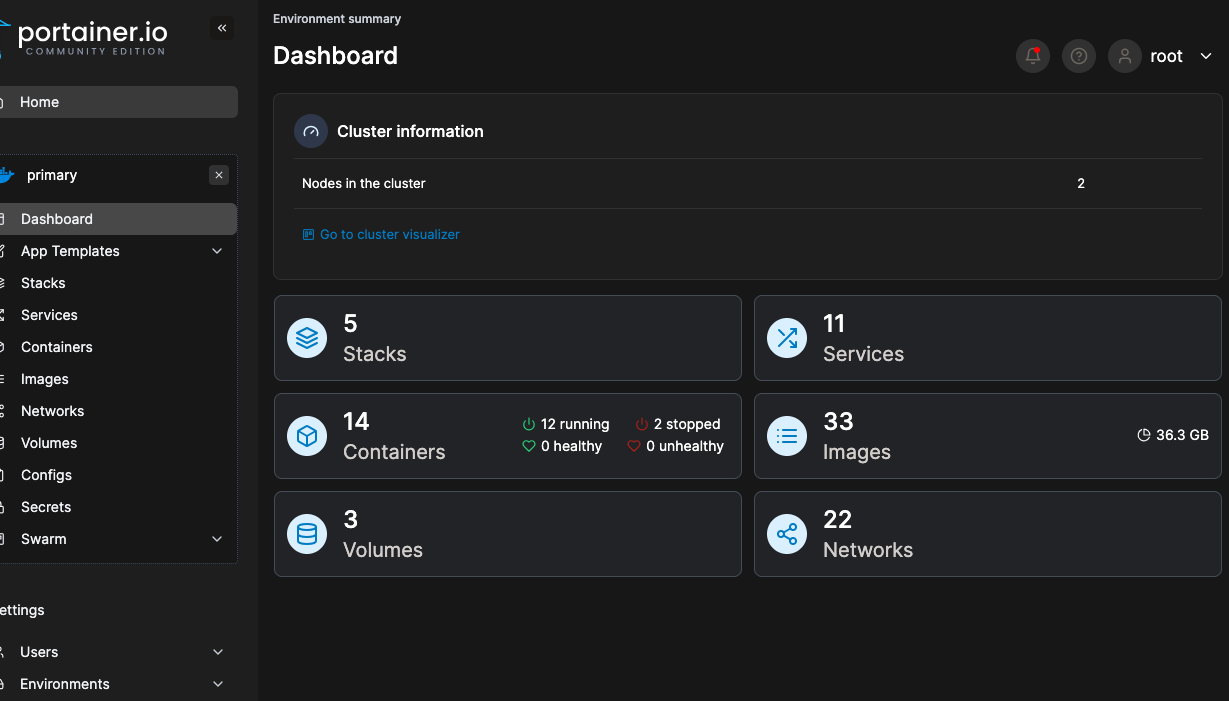Collapse the sidebar with double-chevron
Image resolution: width=1229 pixels, height=701 pixels.
222,28
